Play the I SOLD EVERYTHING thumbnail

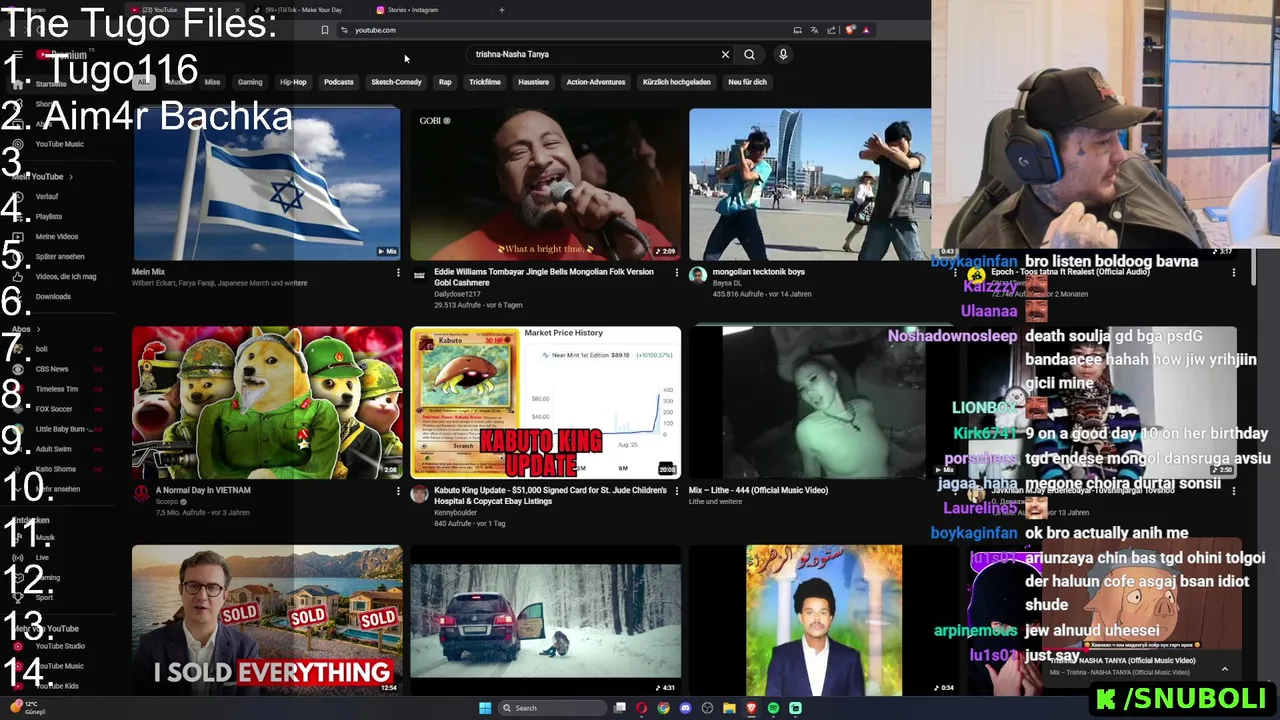pyautogui.click(x=267, y=620)
